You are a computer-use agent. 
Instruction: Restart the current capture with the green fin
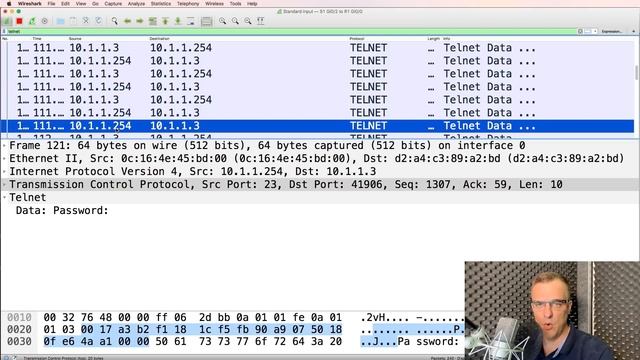pyautogui.click(x=32, y=21)
